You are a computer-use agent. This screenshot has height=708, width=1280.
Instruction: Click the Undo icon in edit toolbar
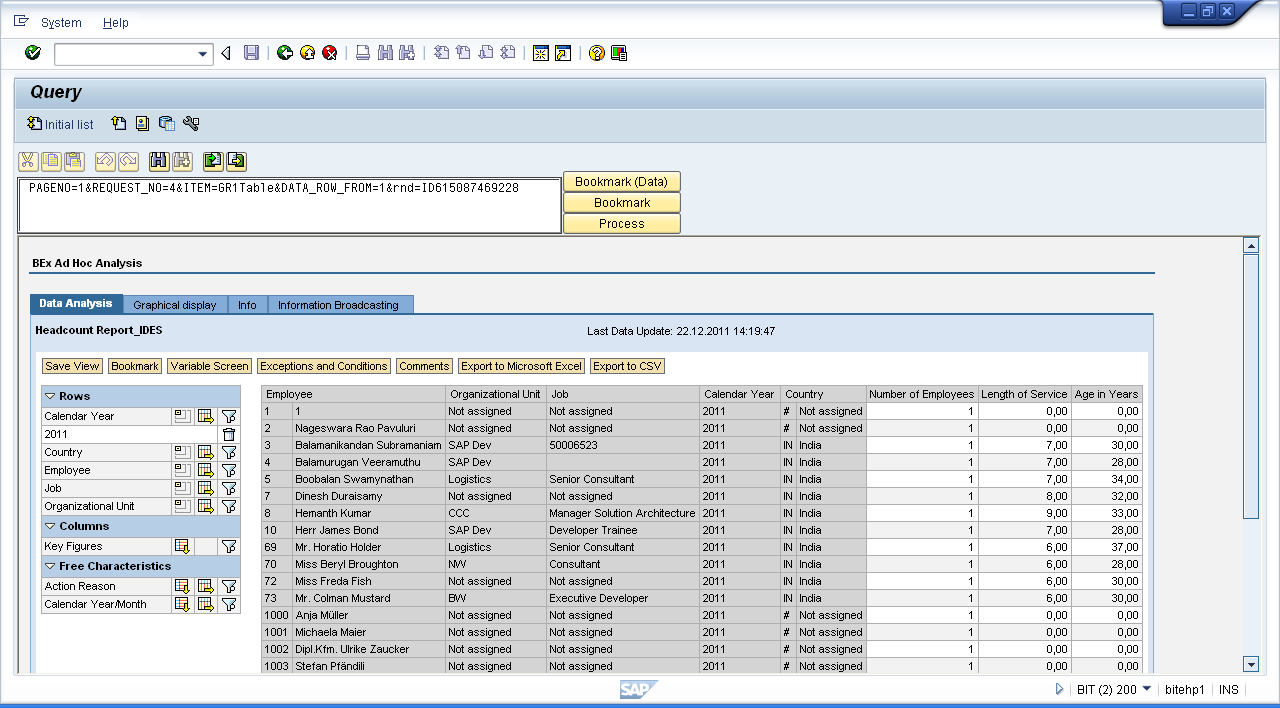click(105, 160)
